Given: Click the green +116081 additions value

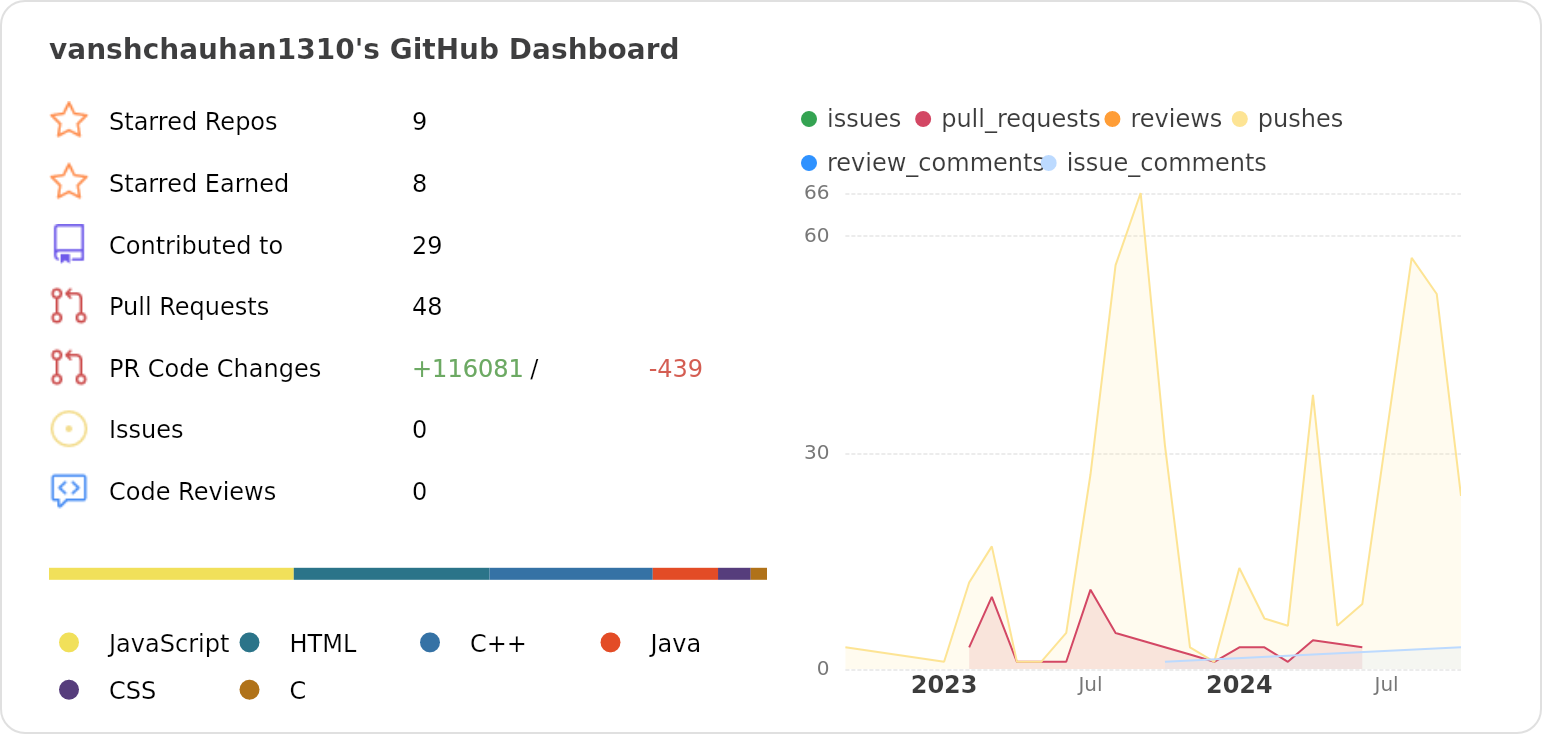Looking at the screenshot, I should (x=467, y=369).
